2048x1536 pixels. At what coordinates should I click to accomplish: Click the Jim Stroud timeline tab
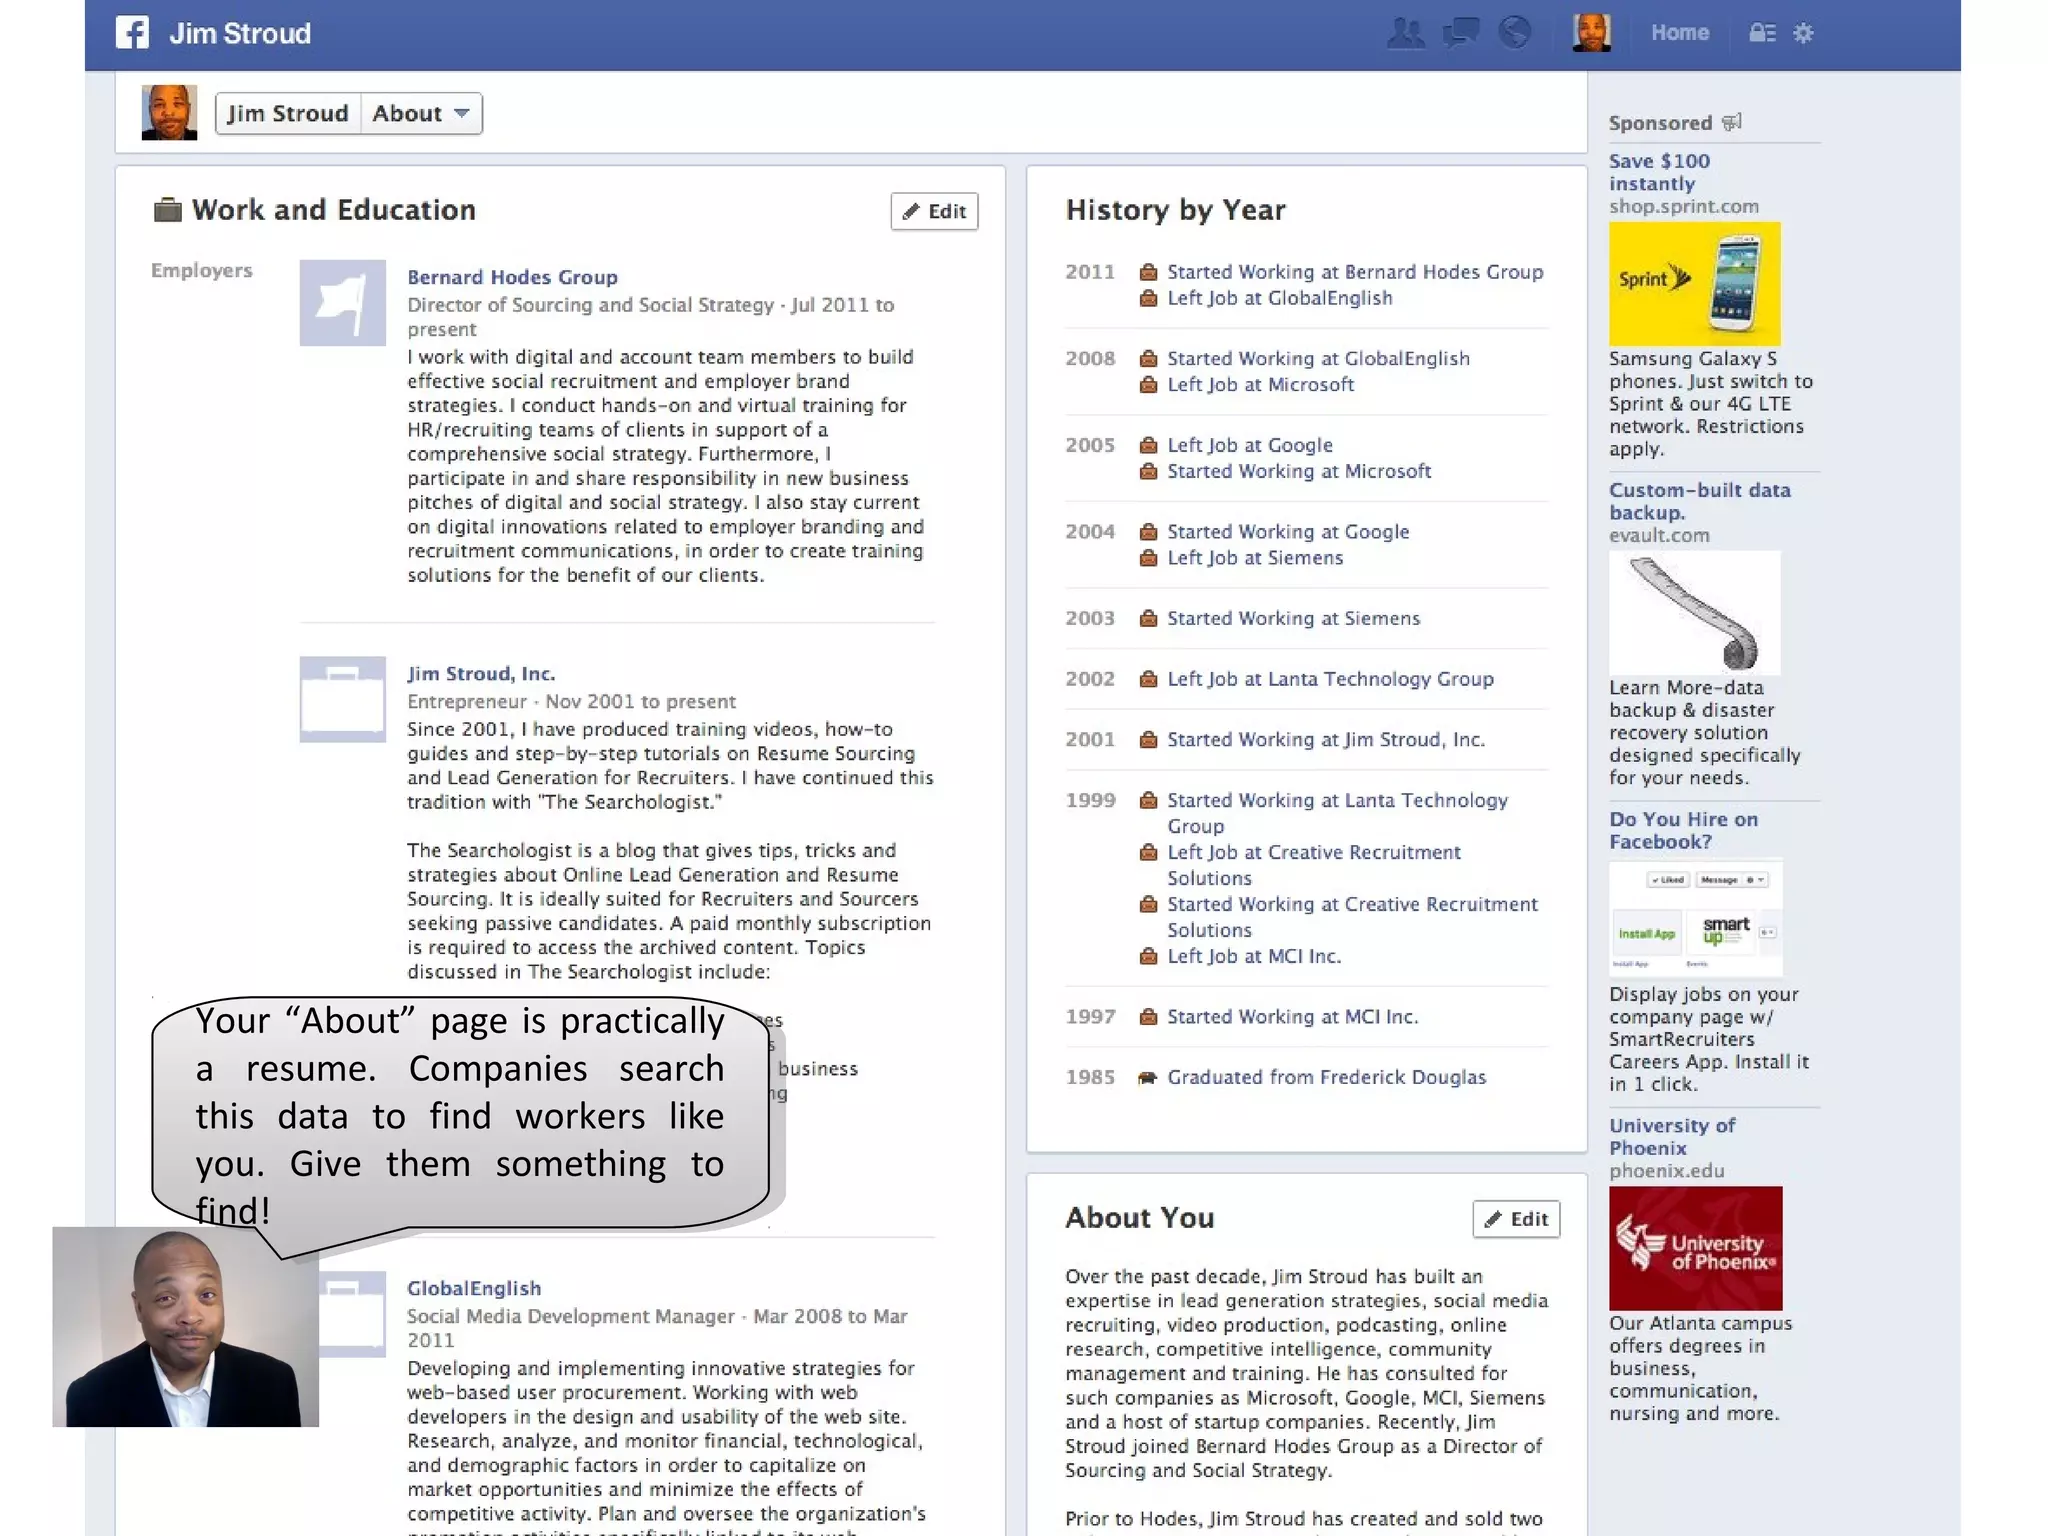coord(288,113)
